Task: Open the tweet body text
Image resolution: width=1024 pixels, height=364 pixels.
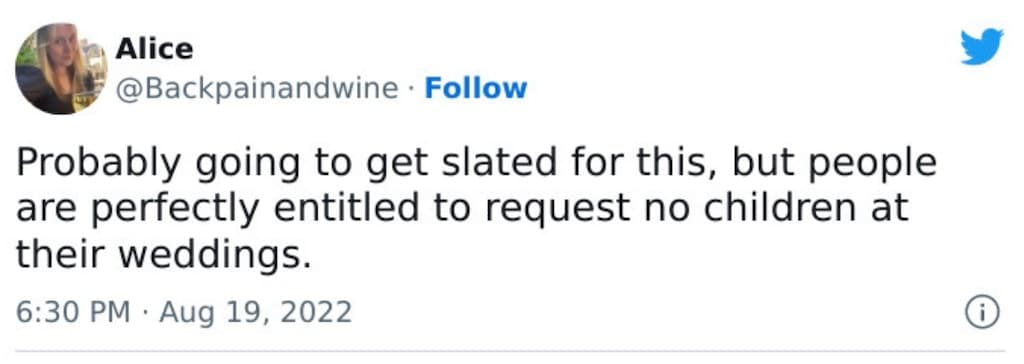Action: click(x=476, y=210)
